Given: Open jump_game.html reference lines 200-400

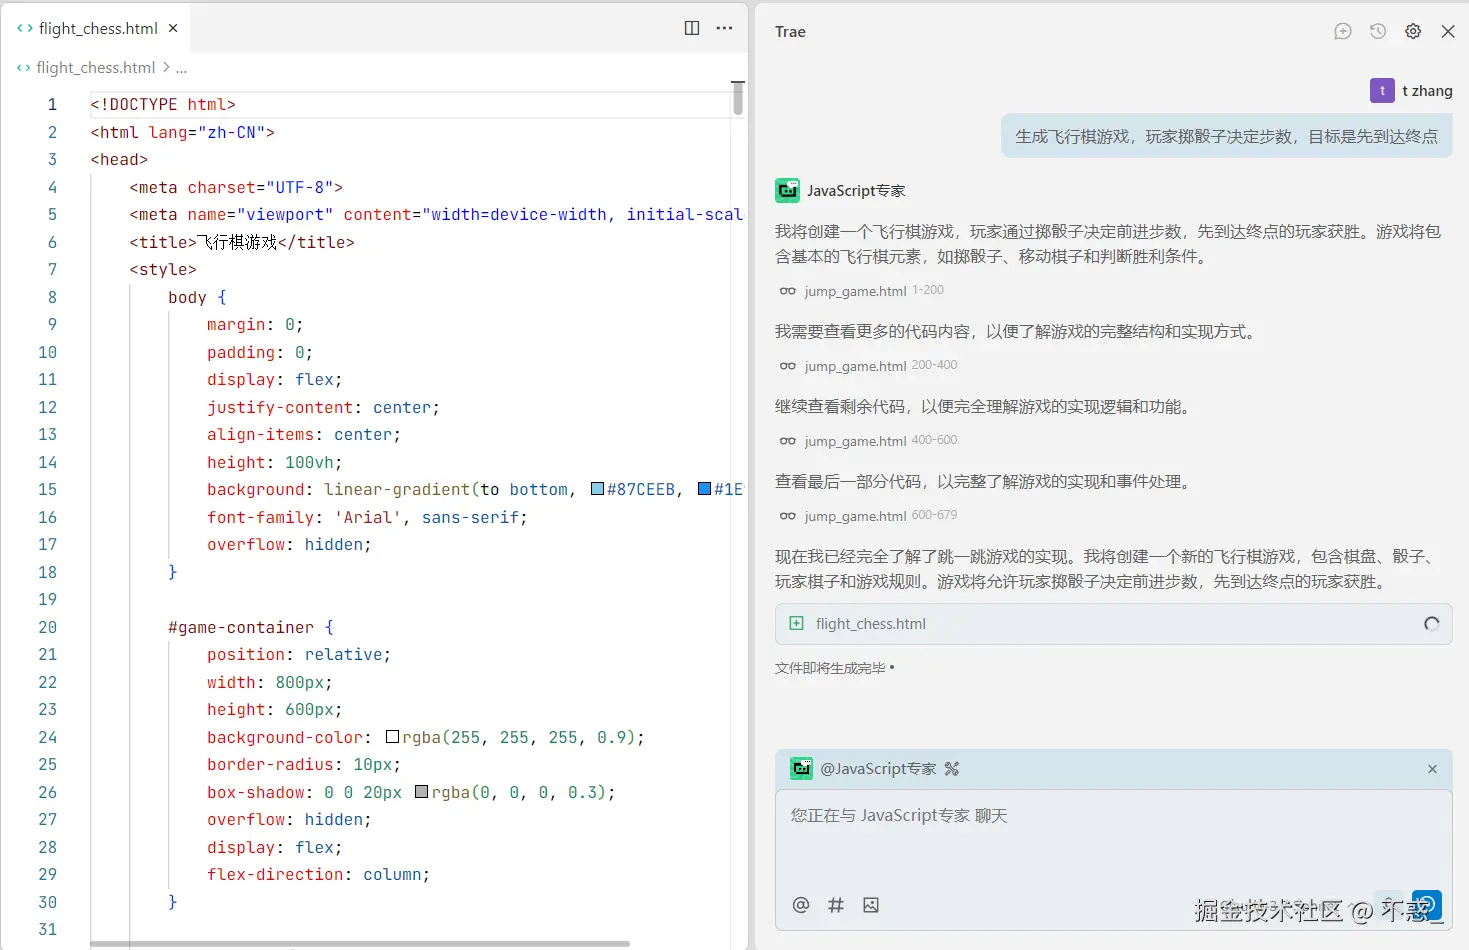Looking at the screenshot, I should tap(868, 366).
